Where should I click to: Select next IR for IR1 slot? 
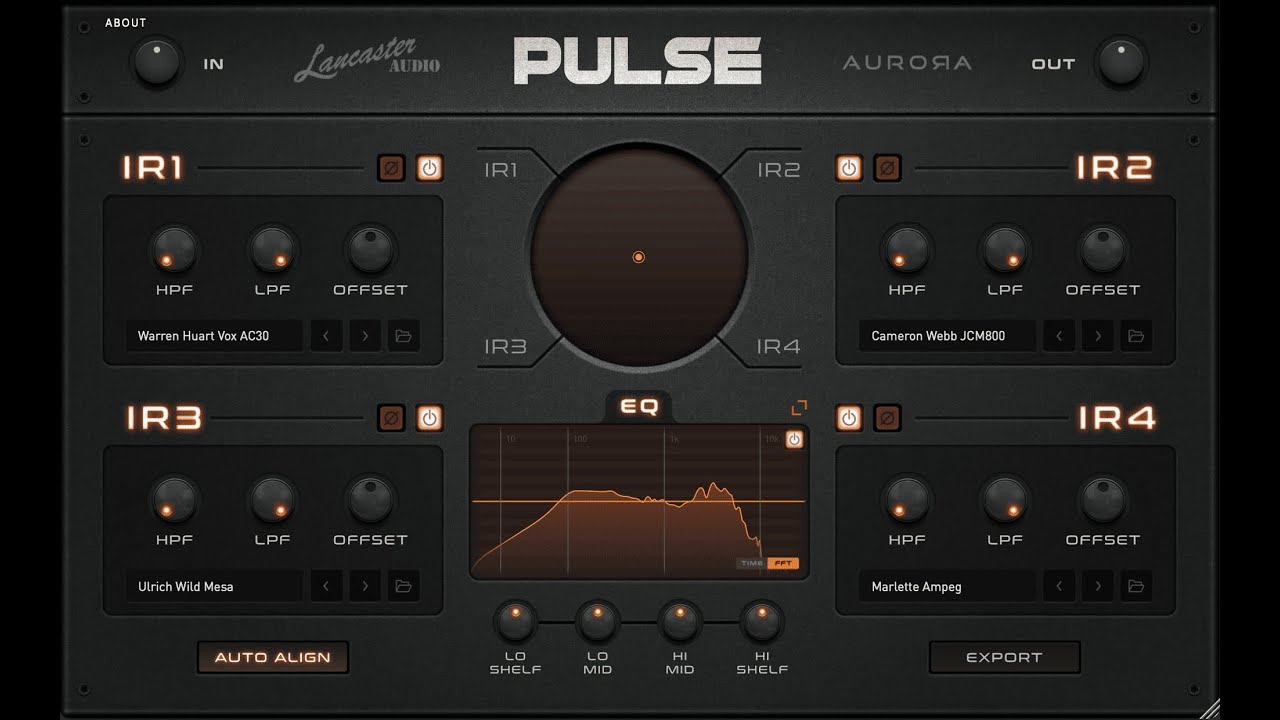pyautogui.click(x=365, y=336)
